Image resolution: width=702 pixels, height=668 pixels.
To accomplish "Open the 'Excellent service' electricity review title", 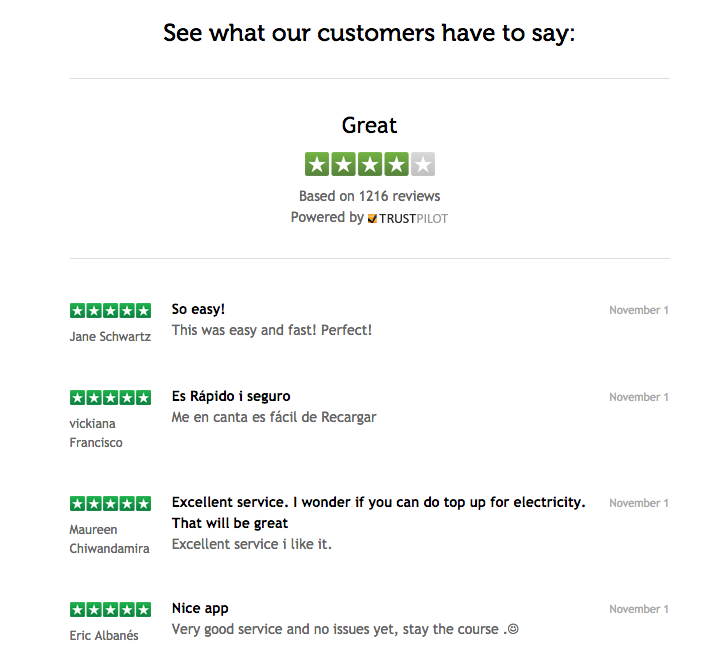I will (x=378, y=513).
